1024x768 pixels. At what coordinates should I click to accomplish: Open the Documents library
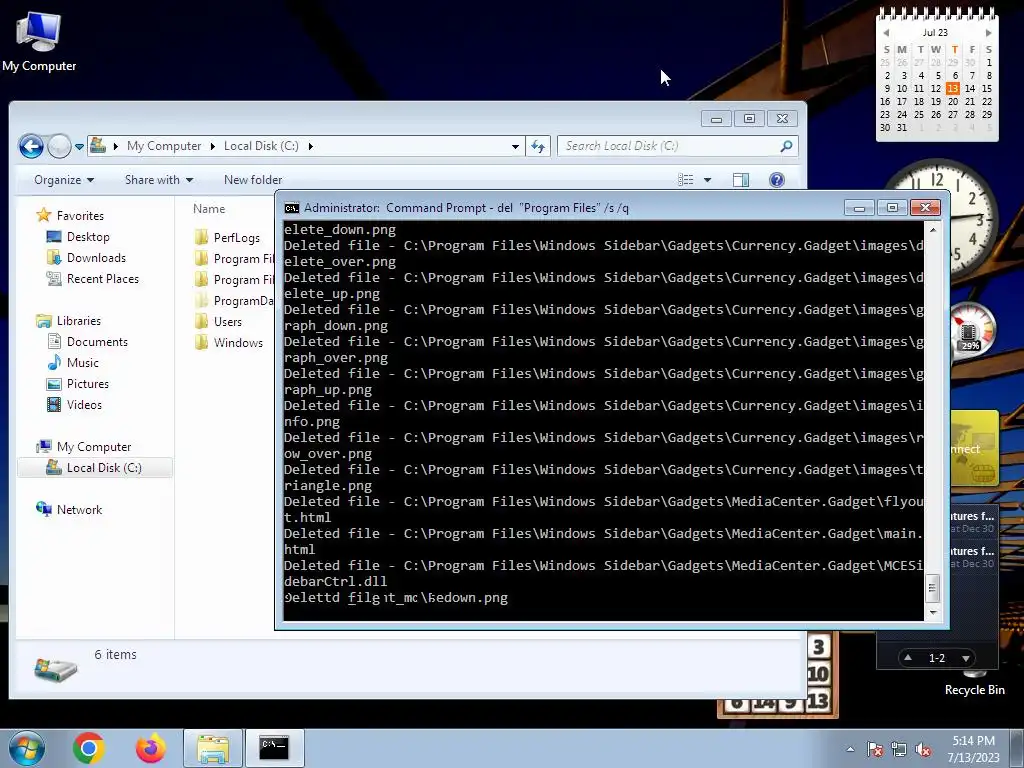click(x=88, y=342)
